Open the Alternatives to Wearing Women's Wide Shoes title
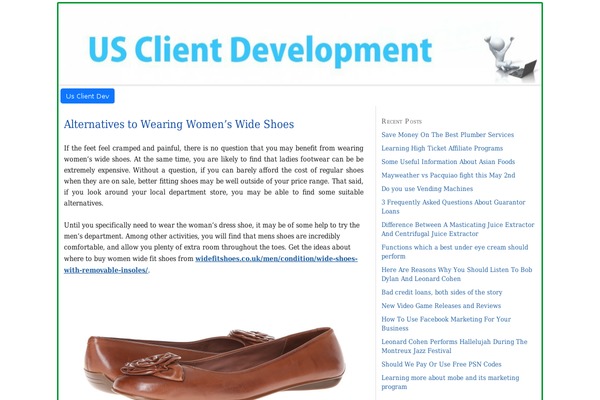Image resolution: width=600 pixels, height=400 pixels. click(179, 124)
